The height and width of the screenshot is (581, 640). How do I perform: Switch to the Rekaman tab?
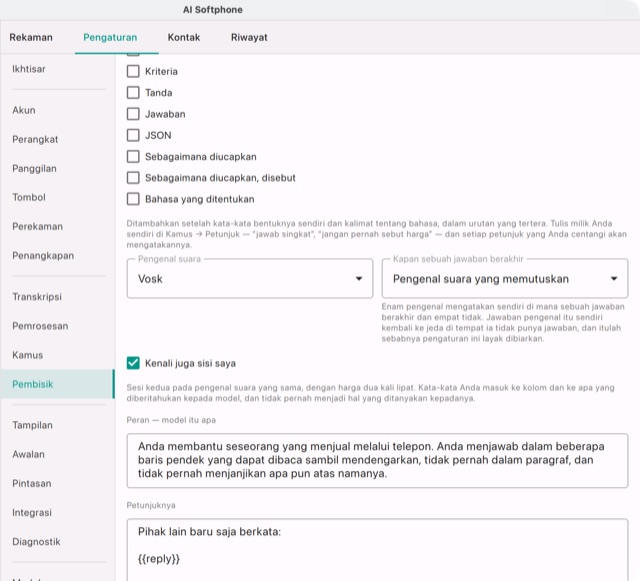tap(31, 37)
